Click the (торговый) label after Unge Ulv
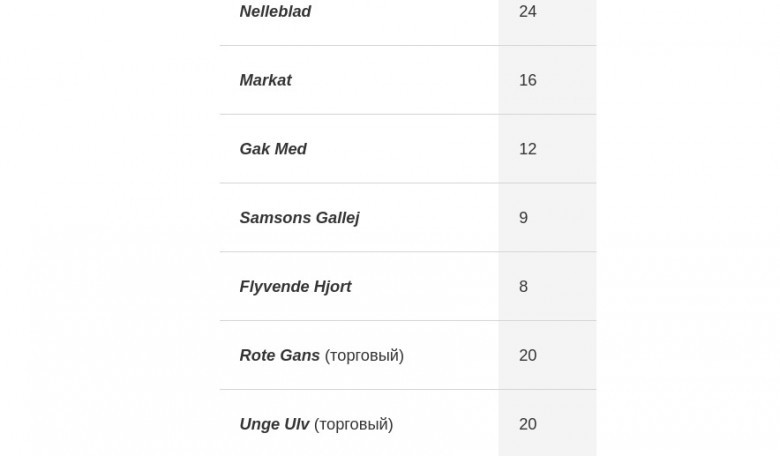 tap(353, 425)
